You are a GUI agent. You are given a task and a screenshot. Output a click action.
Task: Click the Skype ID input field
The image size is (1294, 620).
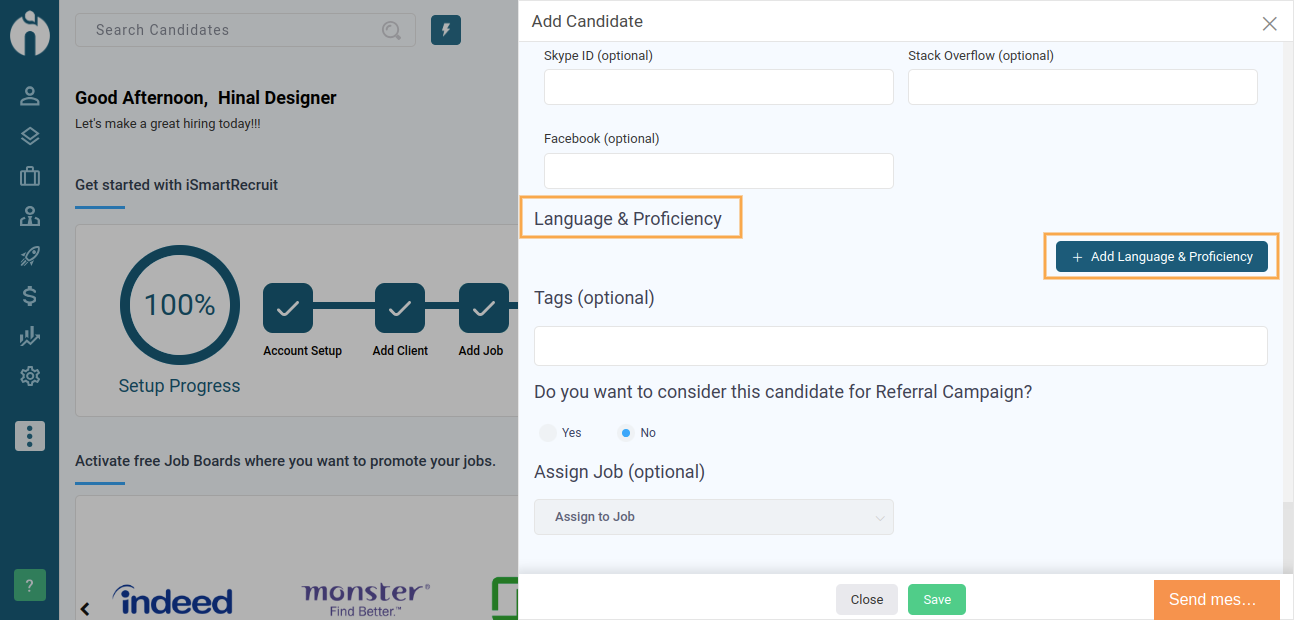(x=719, y=87)
